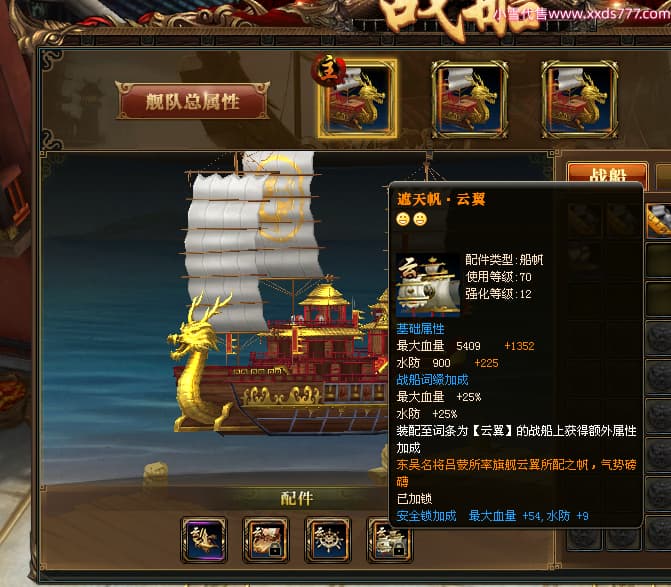Image resolution: width=671 pixels, height=587 pixels.
Task: Open the 舰队总属性 fleet attributes panel
Action: pyautogui.click(x=192, y=101)
